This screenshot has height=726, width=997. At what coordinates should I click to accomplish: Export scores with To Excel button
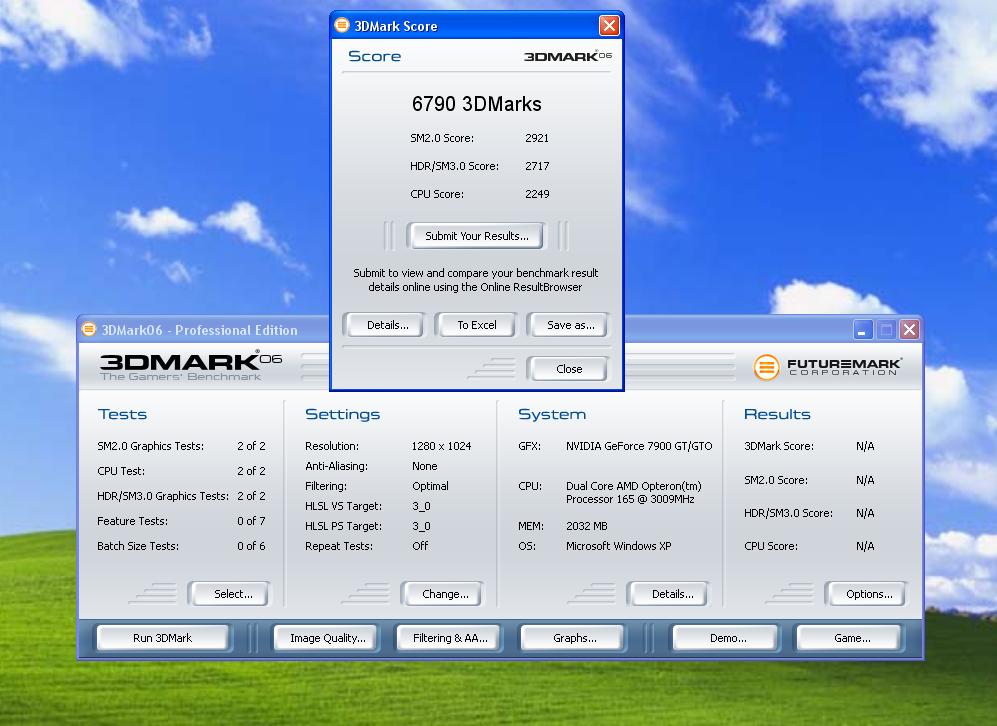476,325
